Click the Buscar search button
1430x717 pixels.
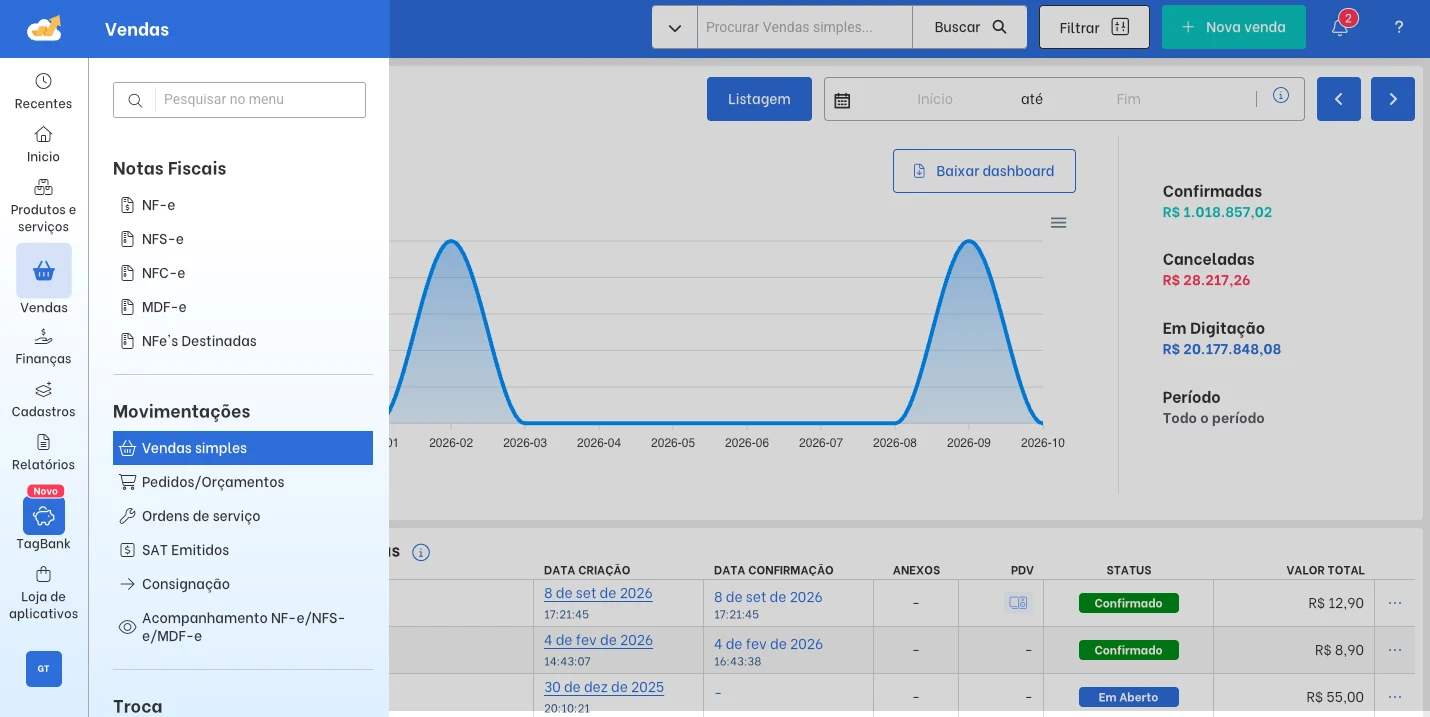[x=970, y=27]
